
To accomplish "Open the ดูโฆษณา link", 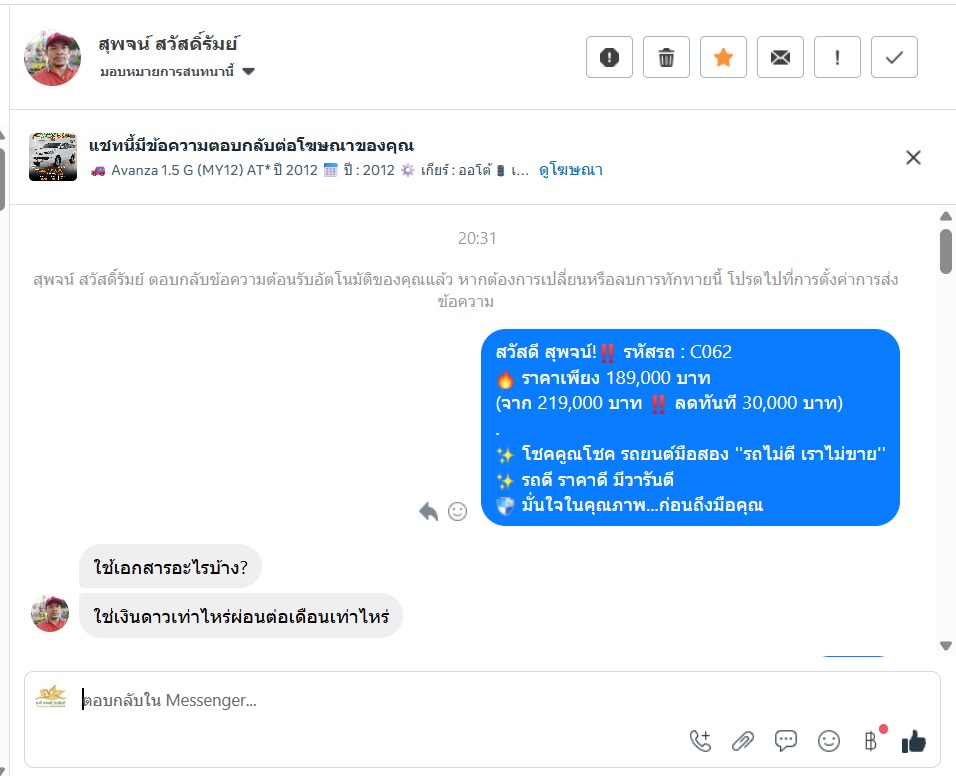I will coord(571,170).
